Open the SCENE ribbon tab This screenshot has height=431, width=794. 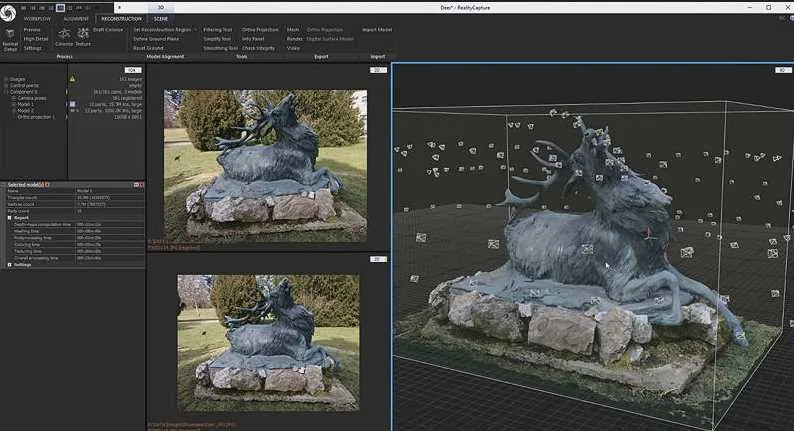pyautogui.click(x=161, y=19)
